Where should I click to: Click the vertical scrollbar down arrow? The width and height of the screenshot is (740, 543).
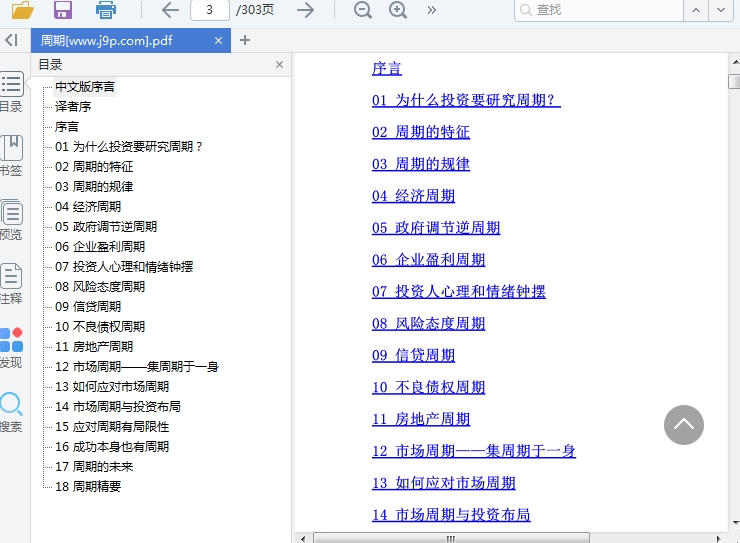[735, 523]
